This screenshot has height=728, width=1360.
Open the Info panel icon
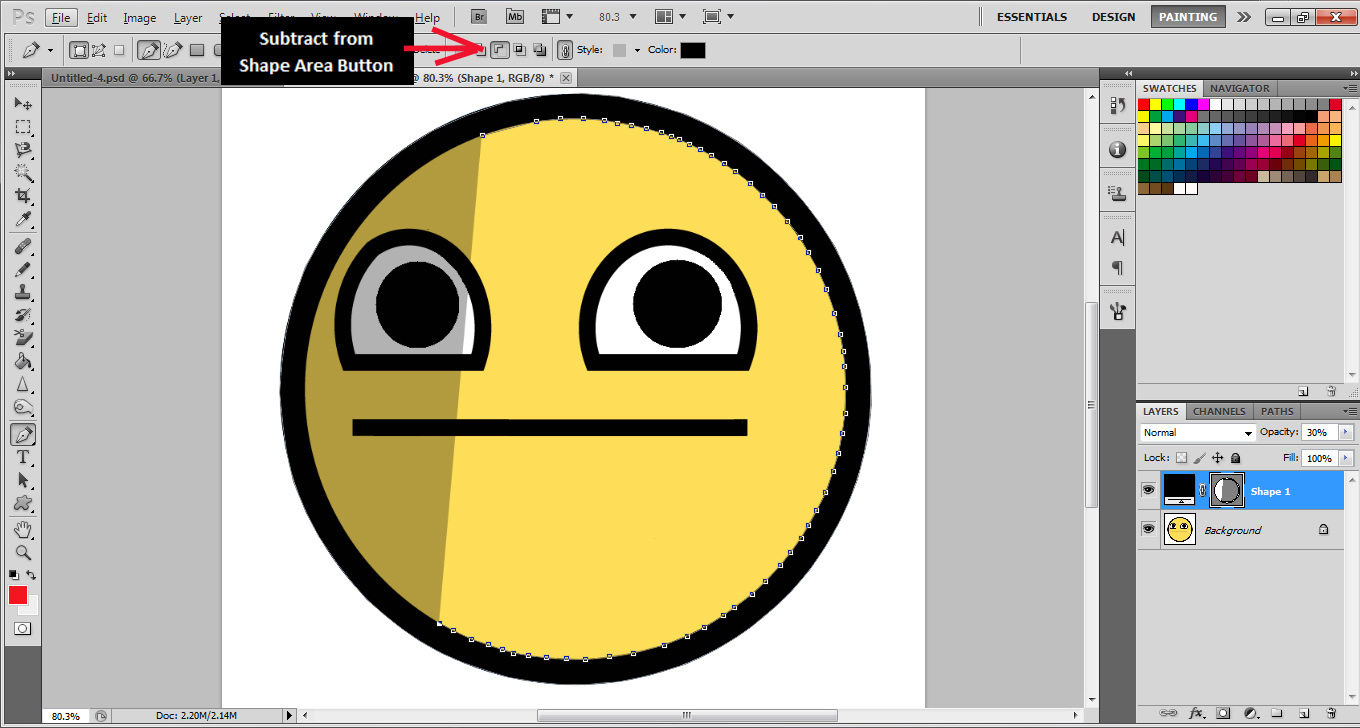(x=1118, y=149)
